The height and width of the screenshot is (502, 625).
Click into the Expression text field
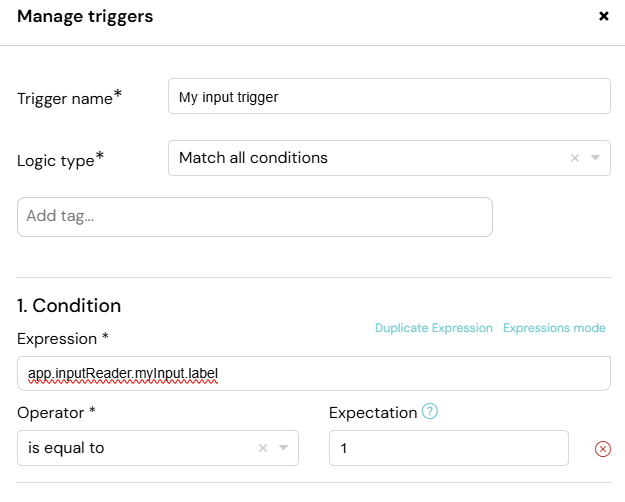click(314, 373)
